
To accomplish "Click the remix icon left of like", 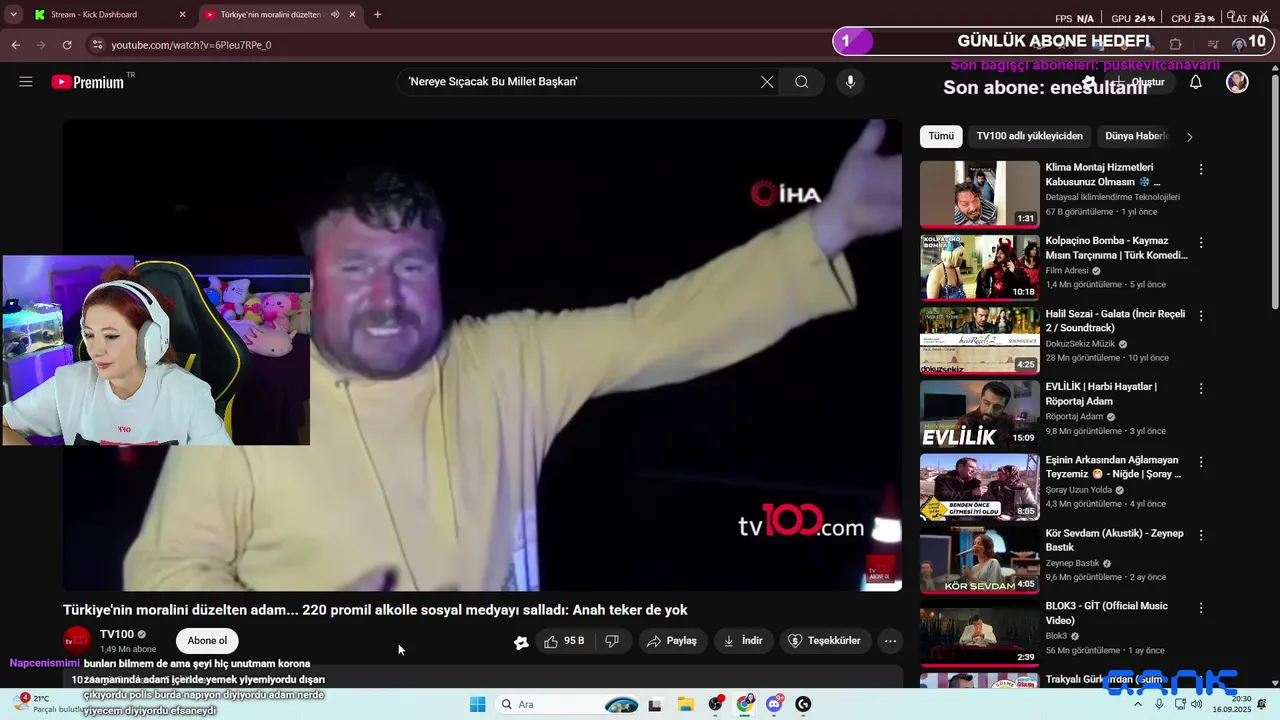I will (x=521, y=642).
